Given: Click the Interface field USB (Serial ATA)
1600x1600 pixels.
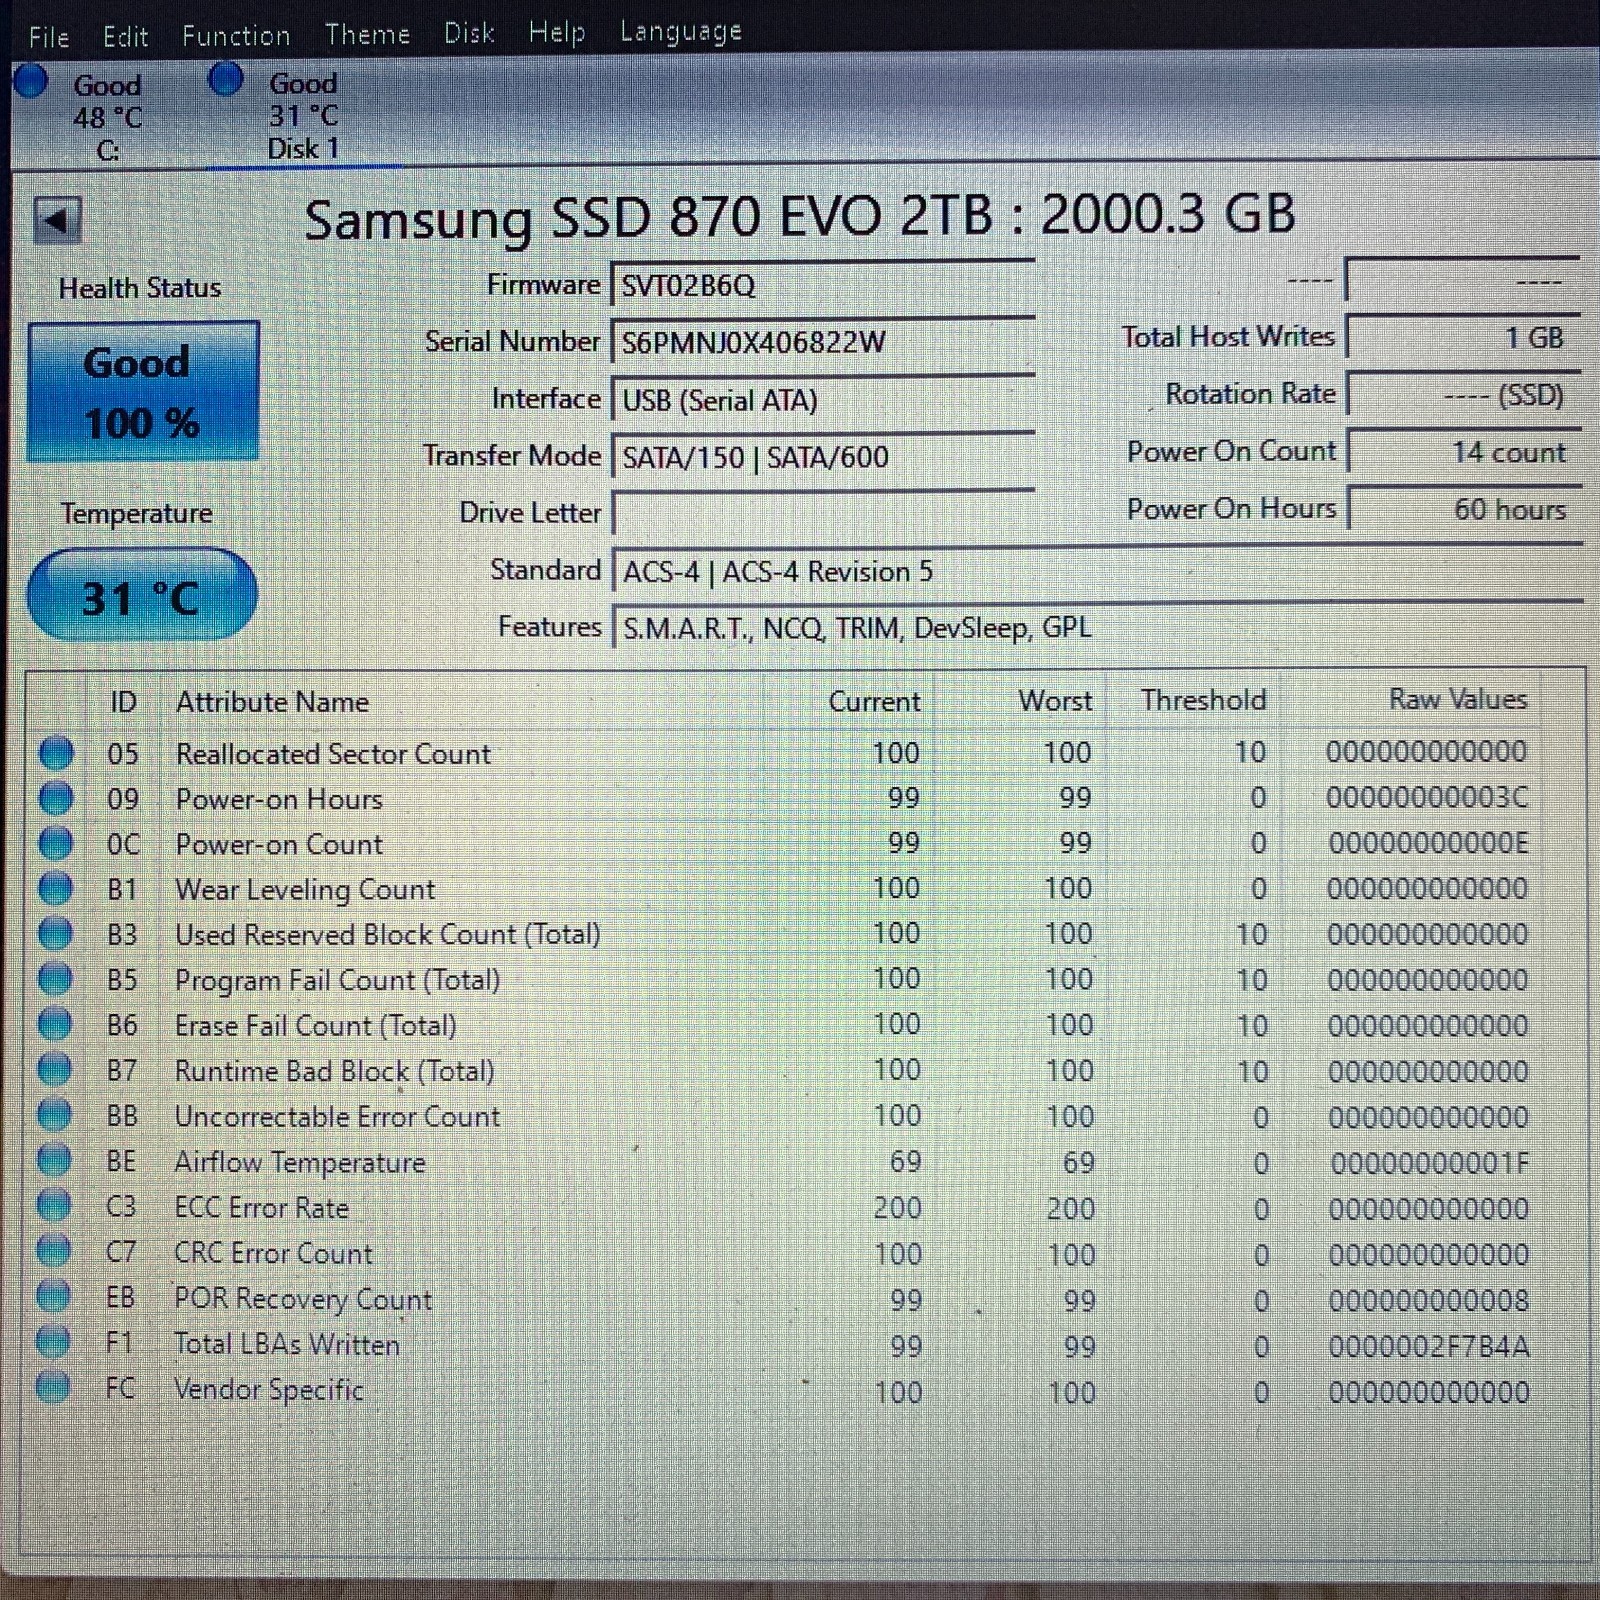Looking at the screenshot, I should [x=822, y=400].
